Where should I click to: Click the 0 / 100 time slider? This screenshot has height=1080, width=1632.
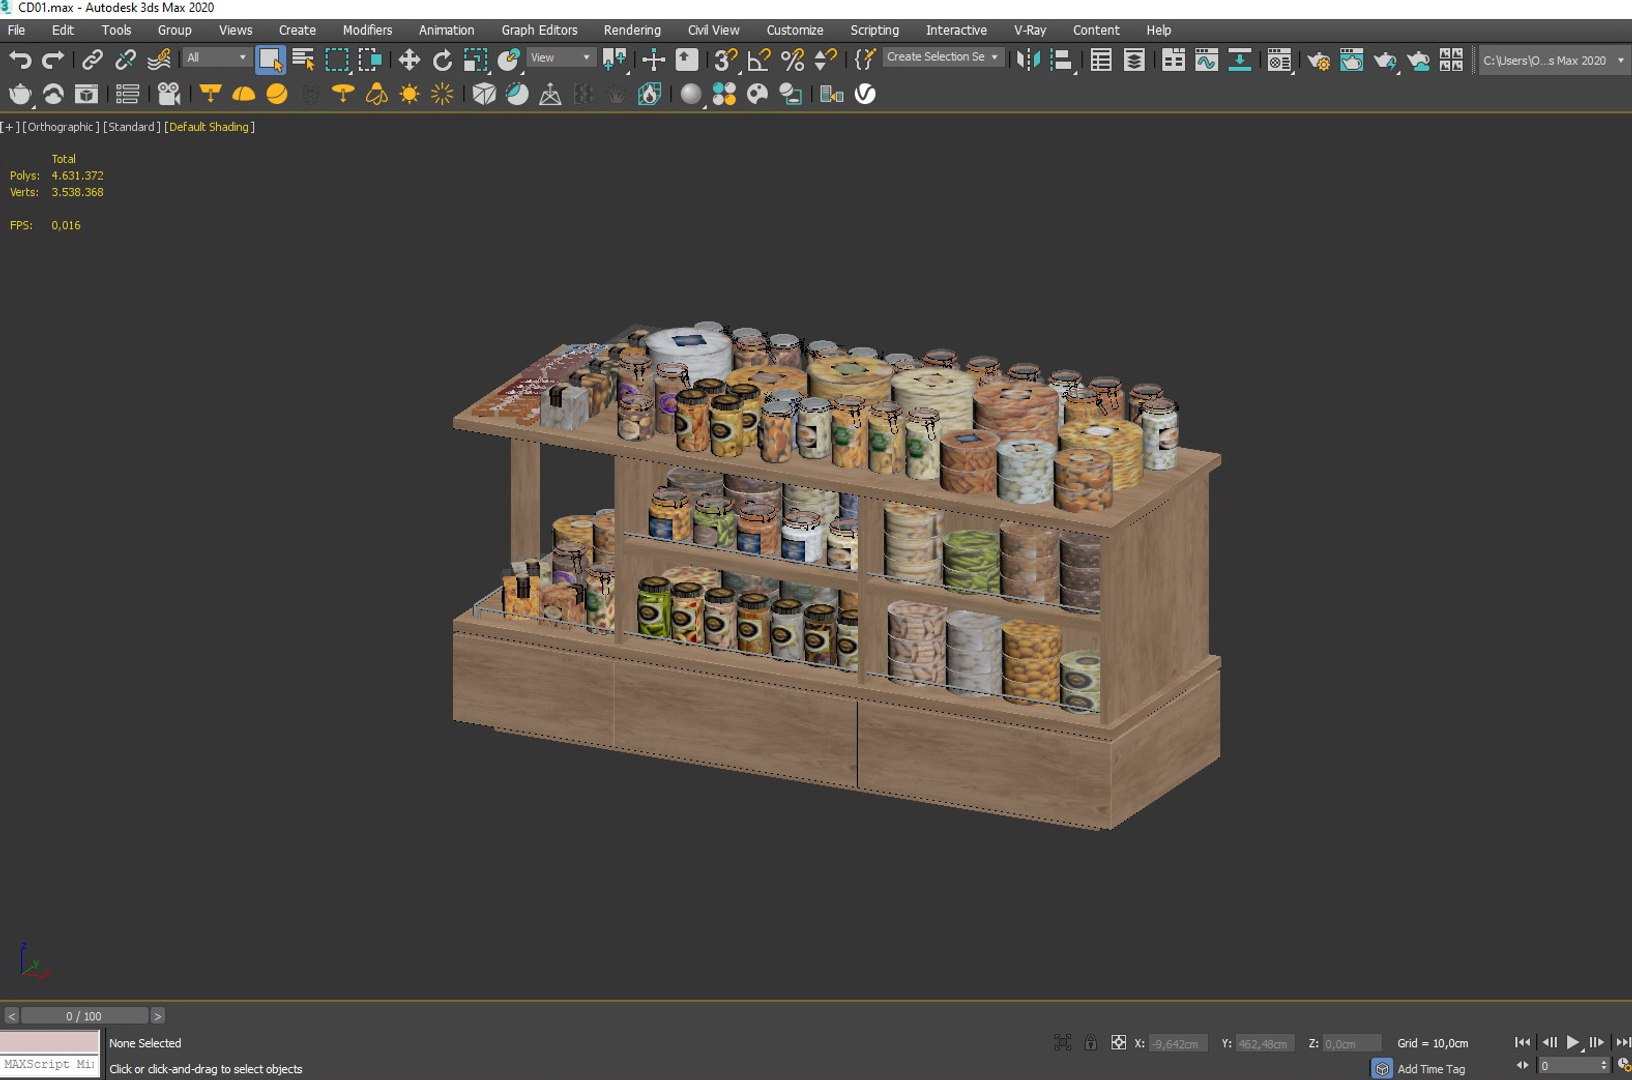click(84, 1016)
